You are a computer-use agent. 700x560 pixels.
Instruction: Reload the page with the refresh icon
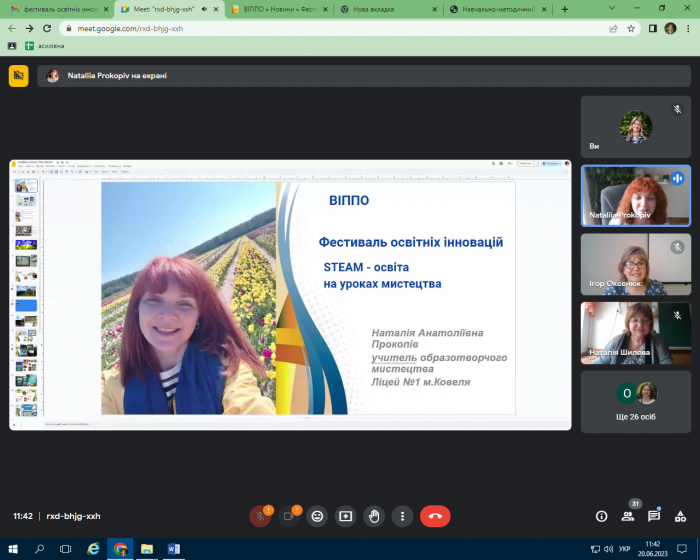[x=46, y=28]
